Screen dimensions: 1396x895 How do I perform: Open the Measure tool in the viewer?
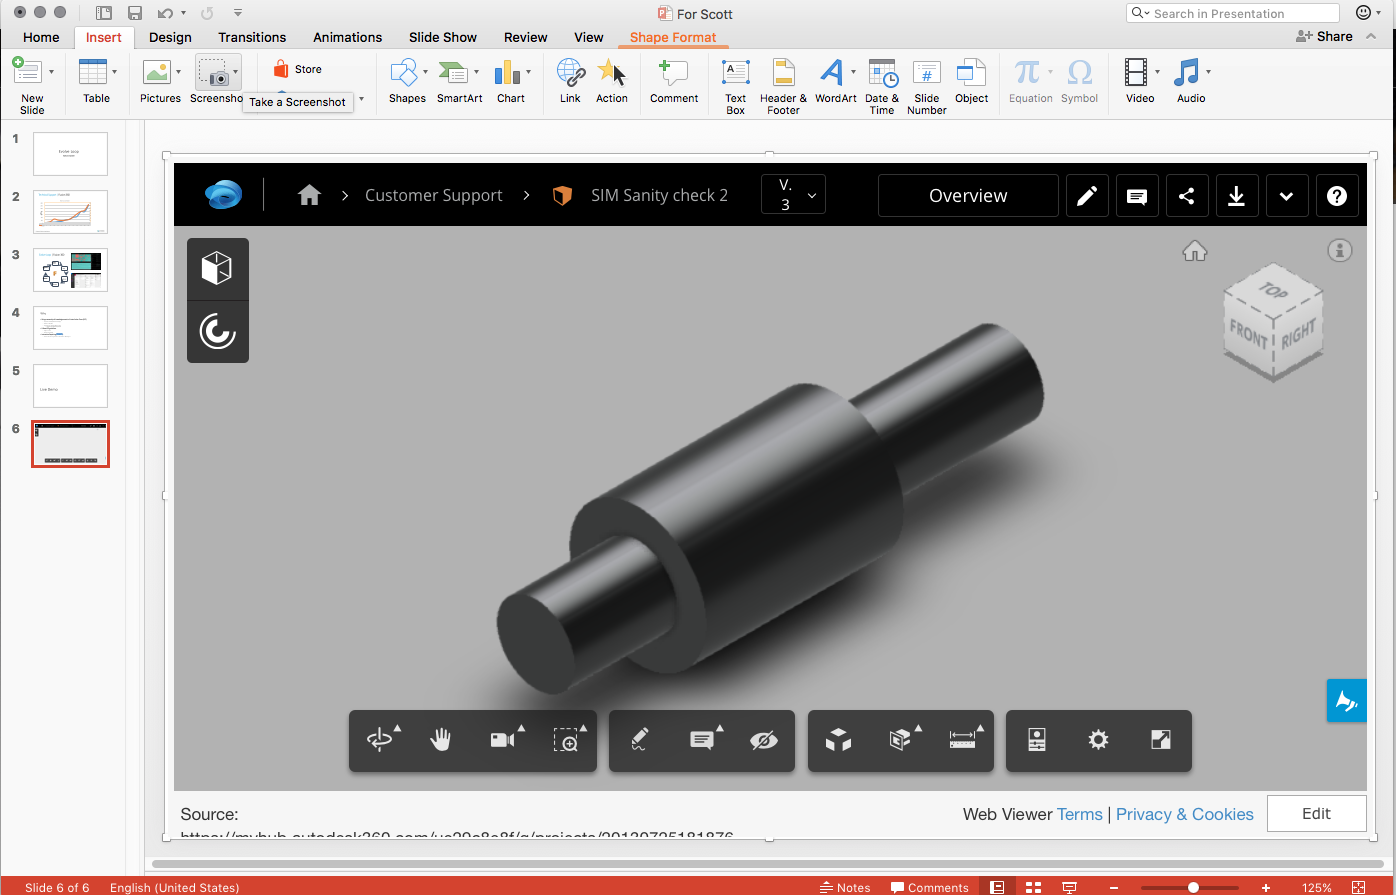point(962,740)
